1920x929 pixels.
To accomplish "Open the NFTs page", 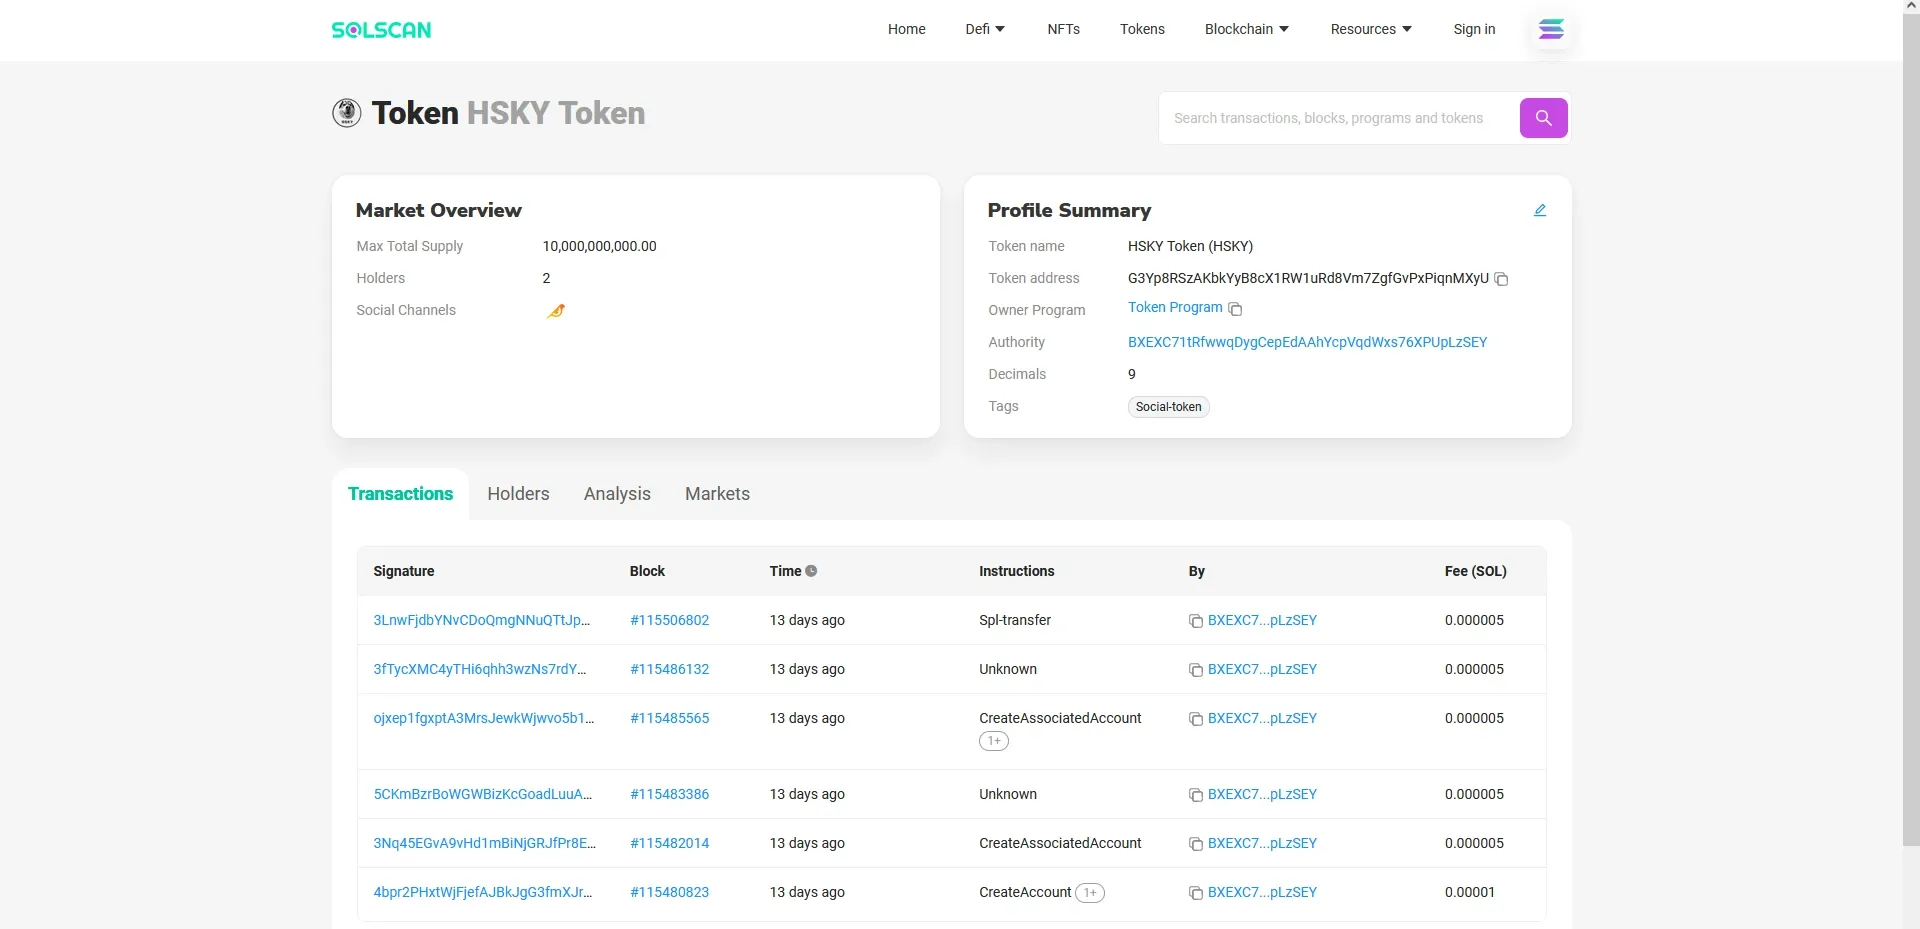I will click(1064, 29).
